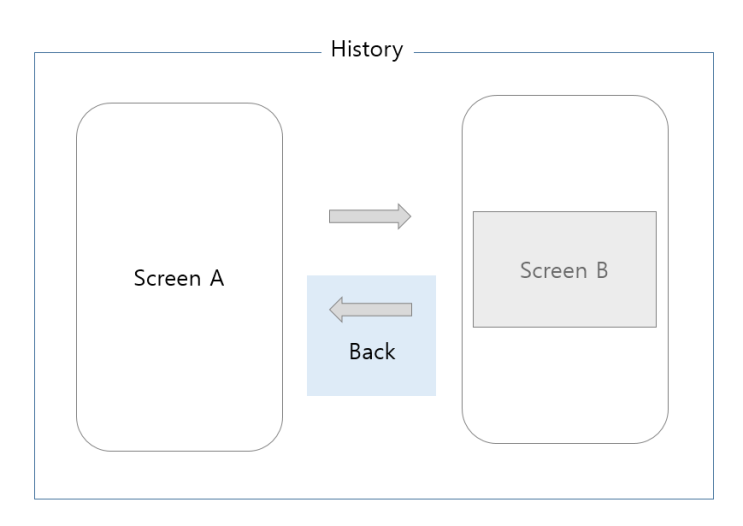The image size is (743, 526).
Task: Click the letter A in Screen A
Action: pyautogui.click(x=217, y=278)
